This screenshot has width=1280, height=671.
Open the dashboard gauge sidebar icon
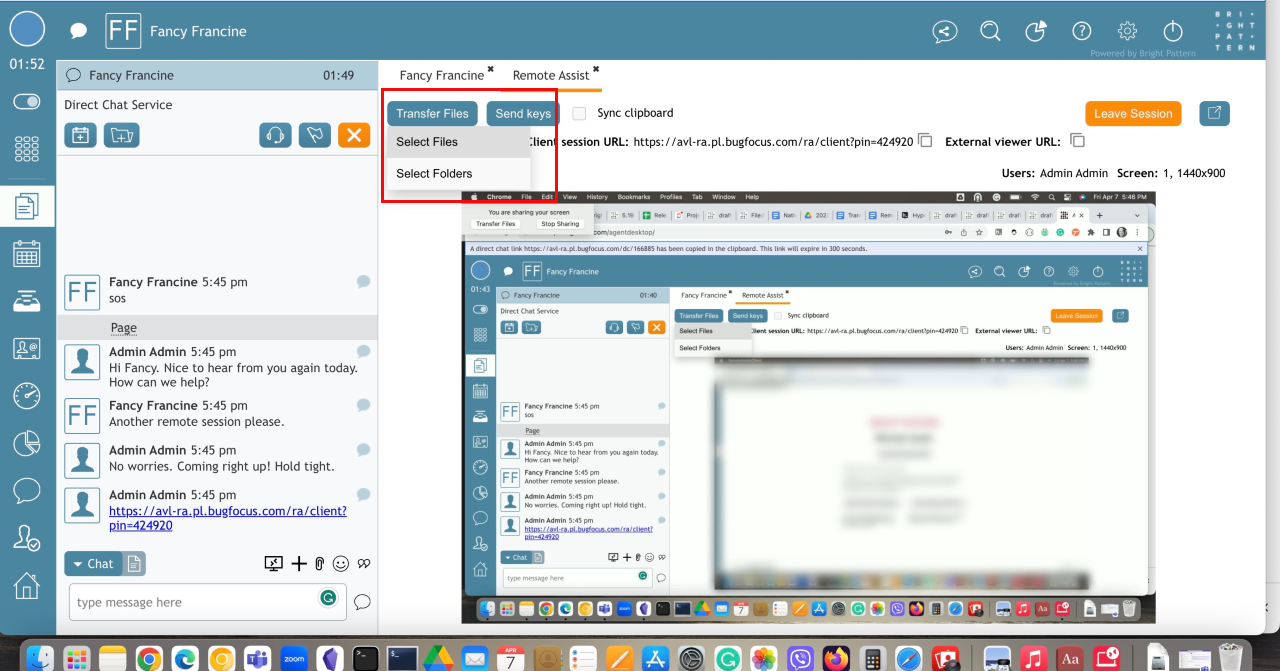click(27, 395)
